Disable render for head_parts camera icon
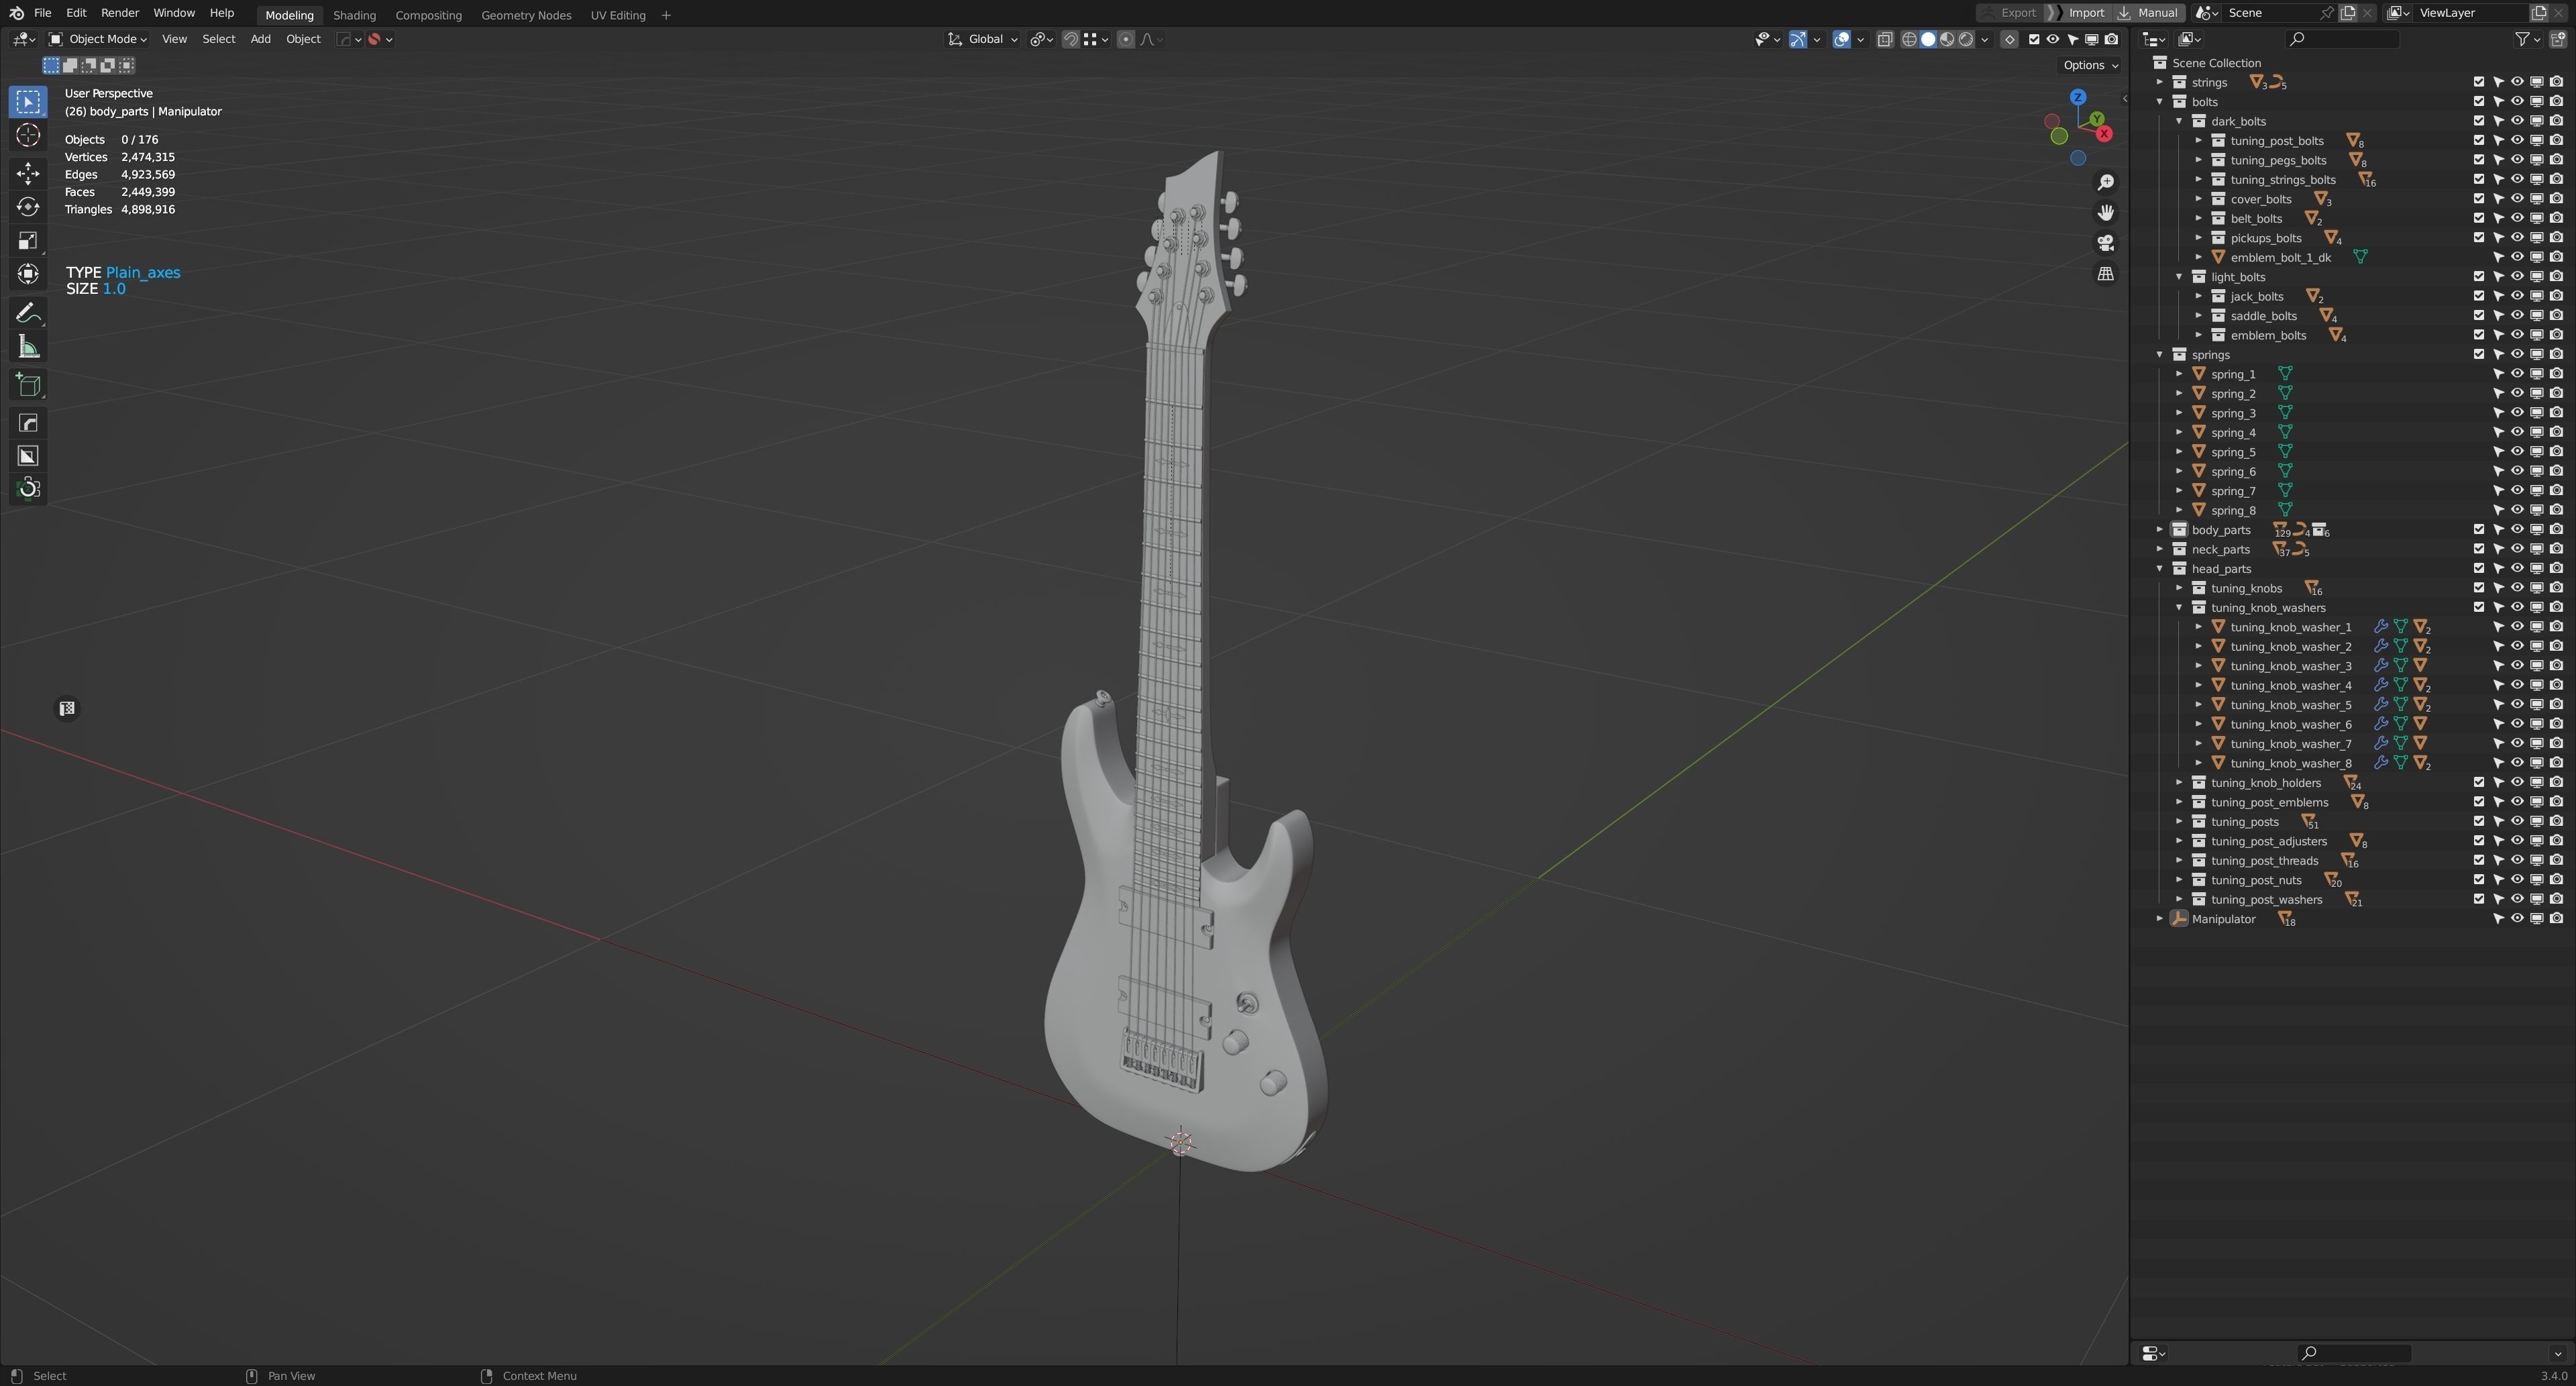The image size is (2576, 1386). [x=2556, y=568]
